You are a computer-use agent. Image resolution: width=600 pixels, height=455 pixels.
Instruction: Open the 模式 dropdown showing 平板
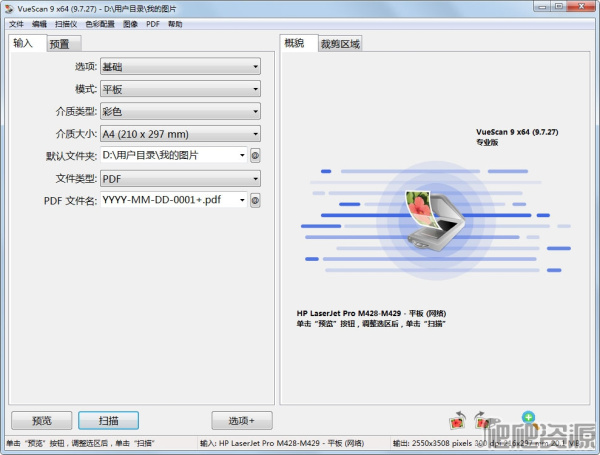point(180,89)
